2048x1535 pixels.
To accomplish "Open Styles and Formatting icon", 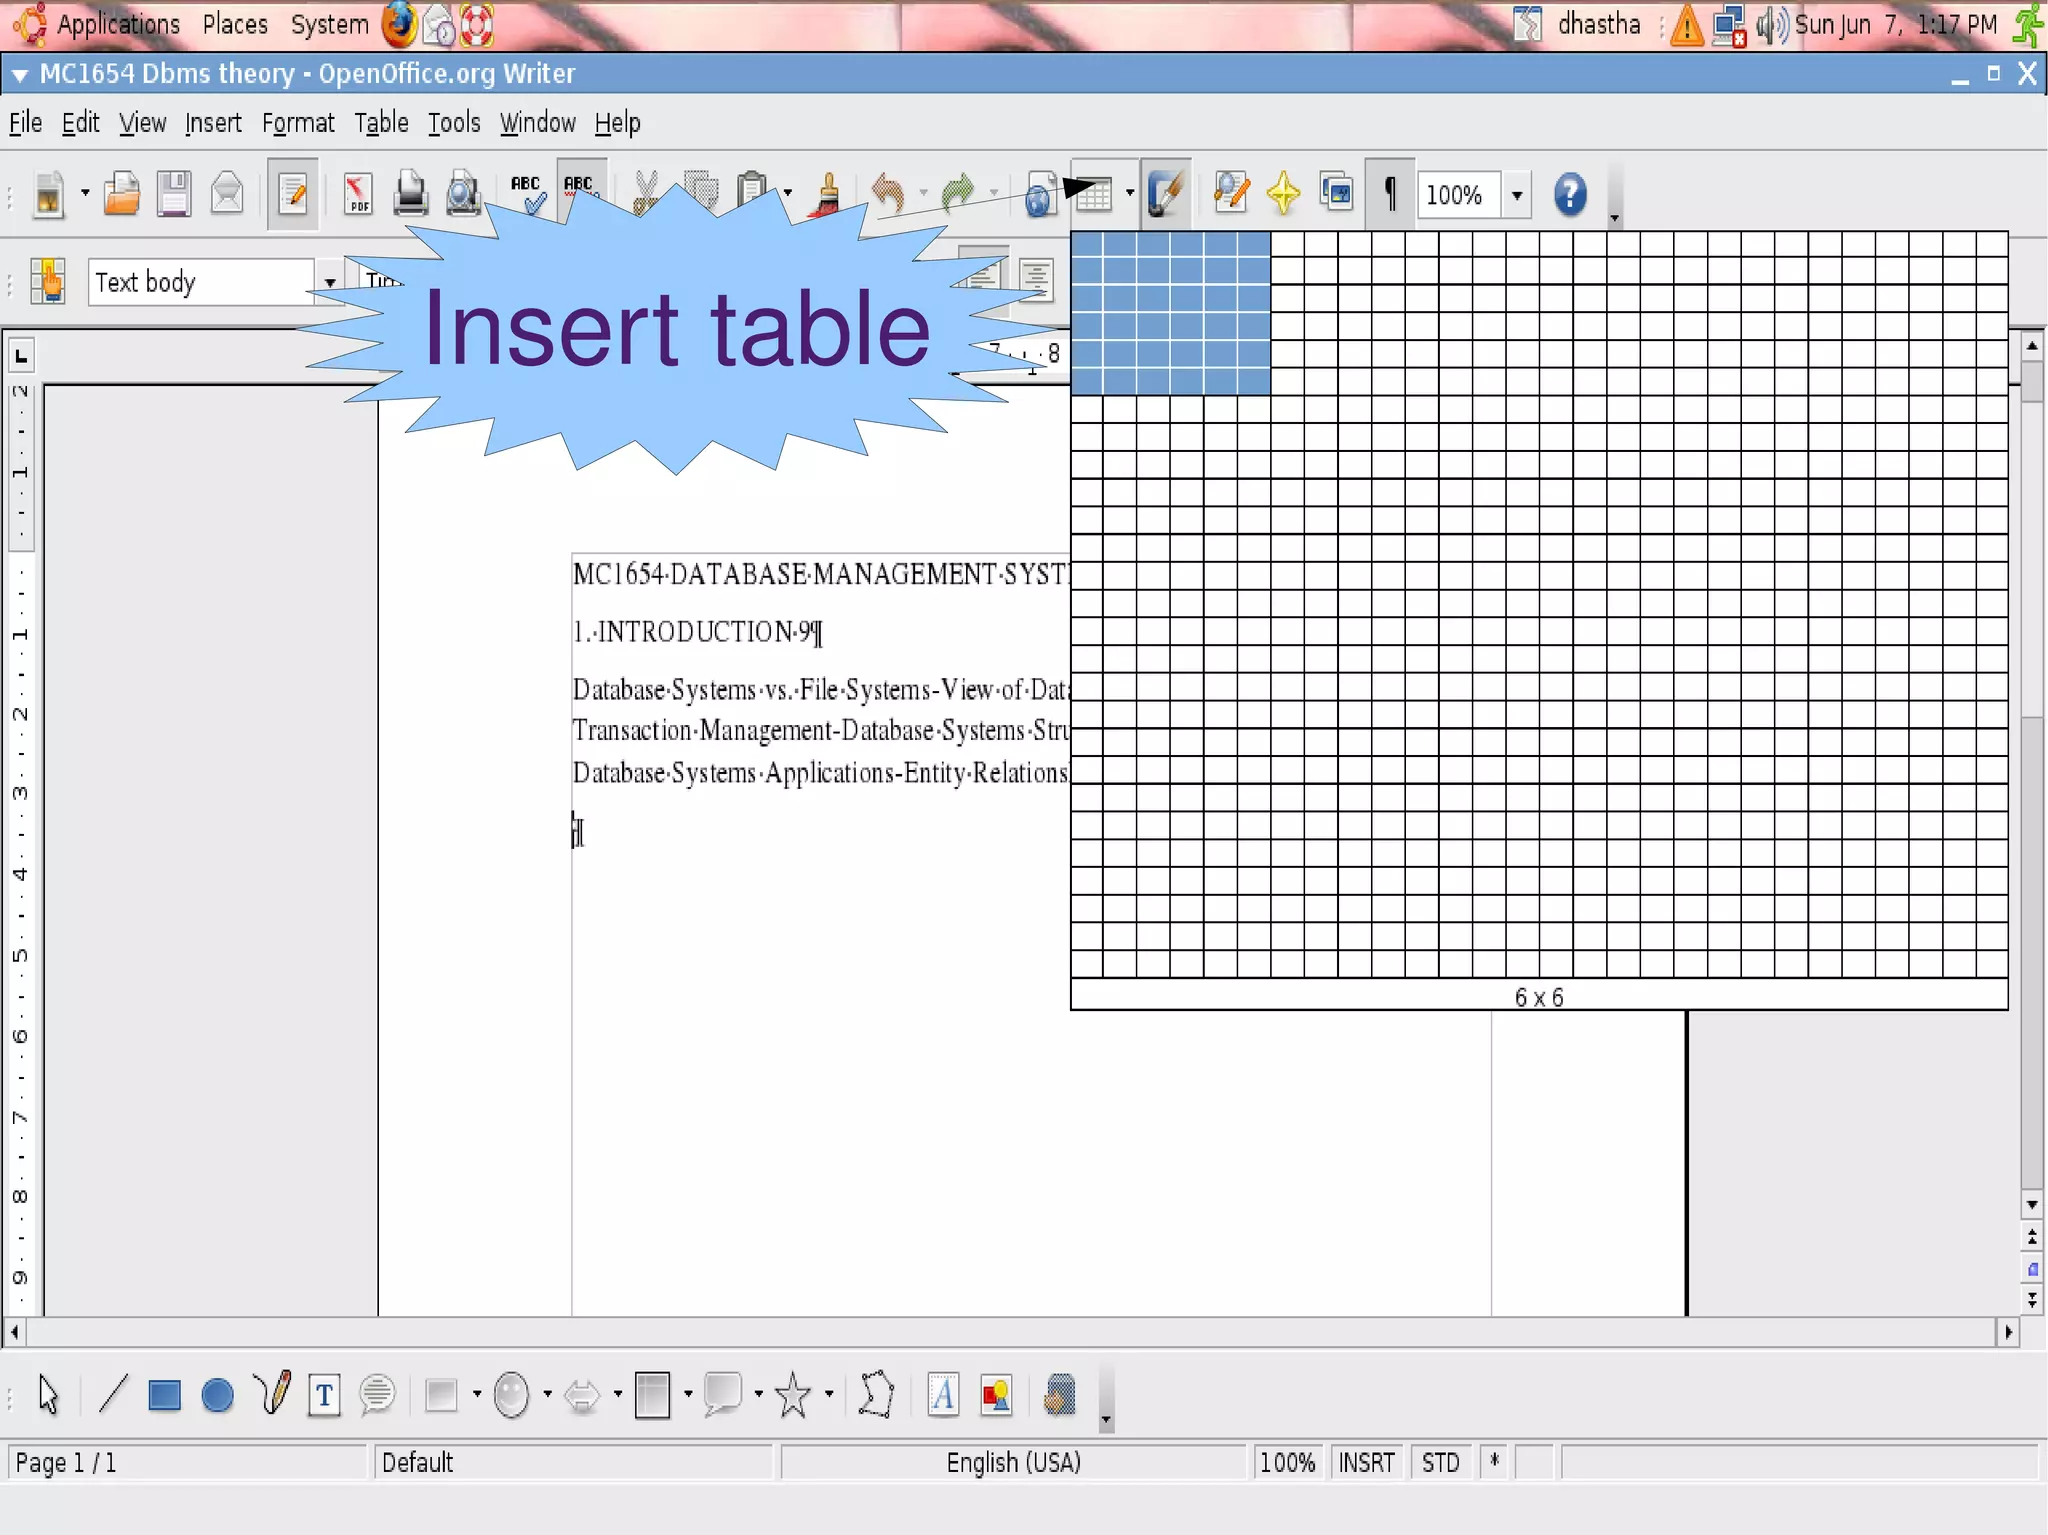I will click(x=47, y=281).
